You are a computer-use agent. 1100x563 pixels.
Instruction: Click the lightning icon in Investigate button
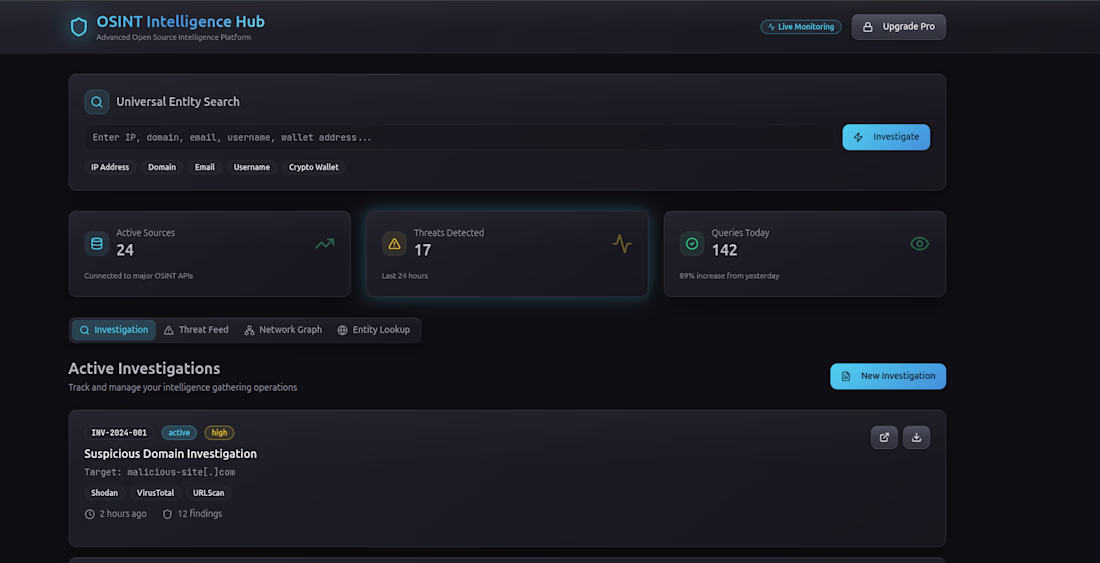click(x=858, y=137)
